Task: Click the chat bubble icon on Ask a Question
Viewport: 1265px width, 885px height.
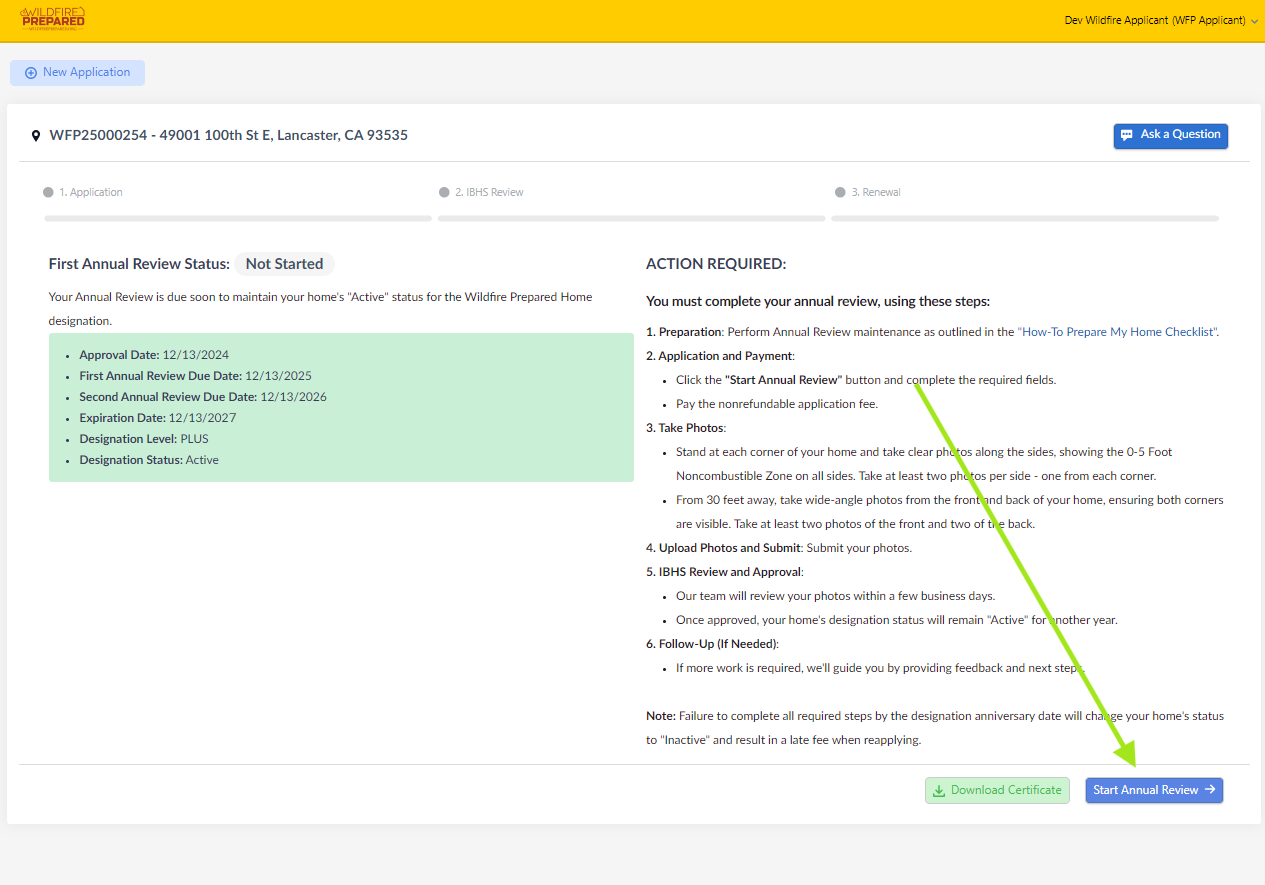Action: click(x=1127, y=135)
